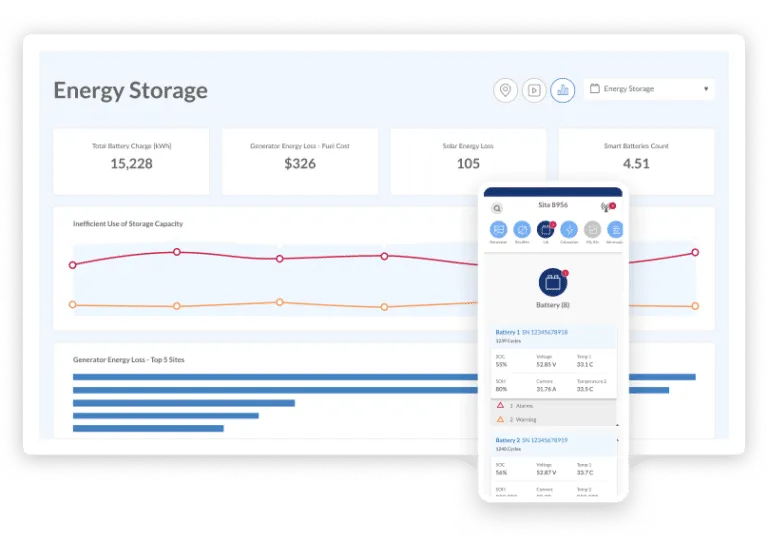
Task: Expand the 2 Warning row
Action: 553,420
